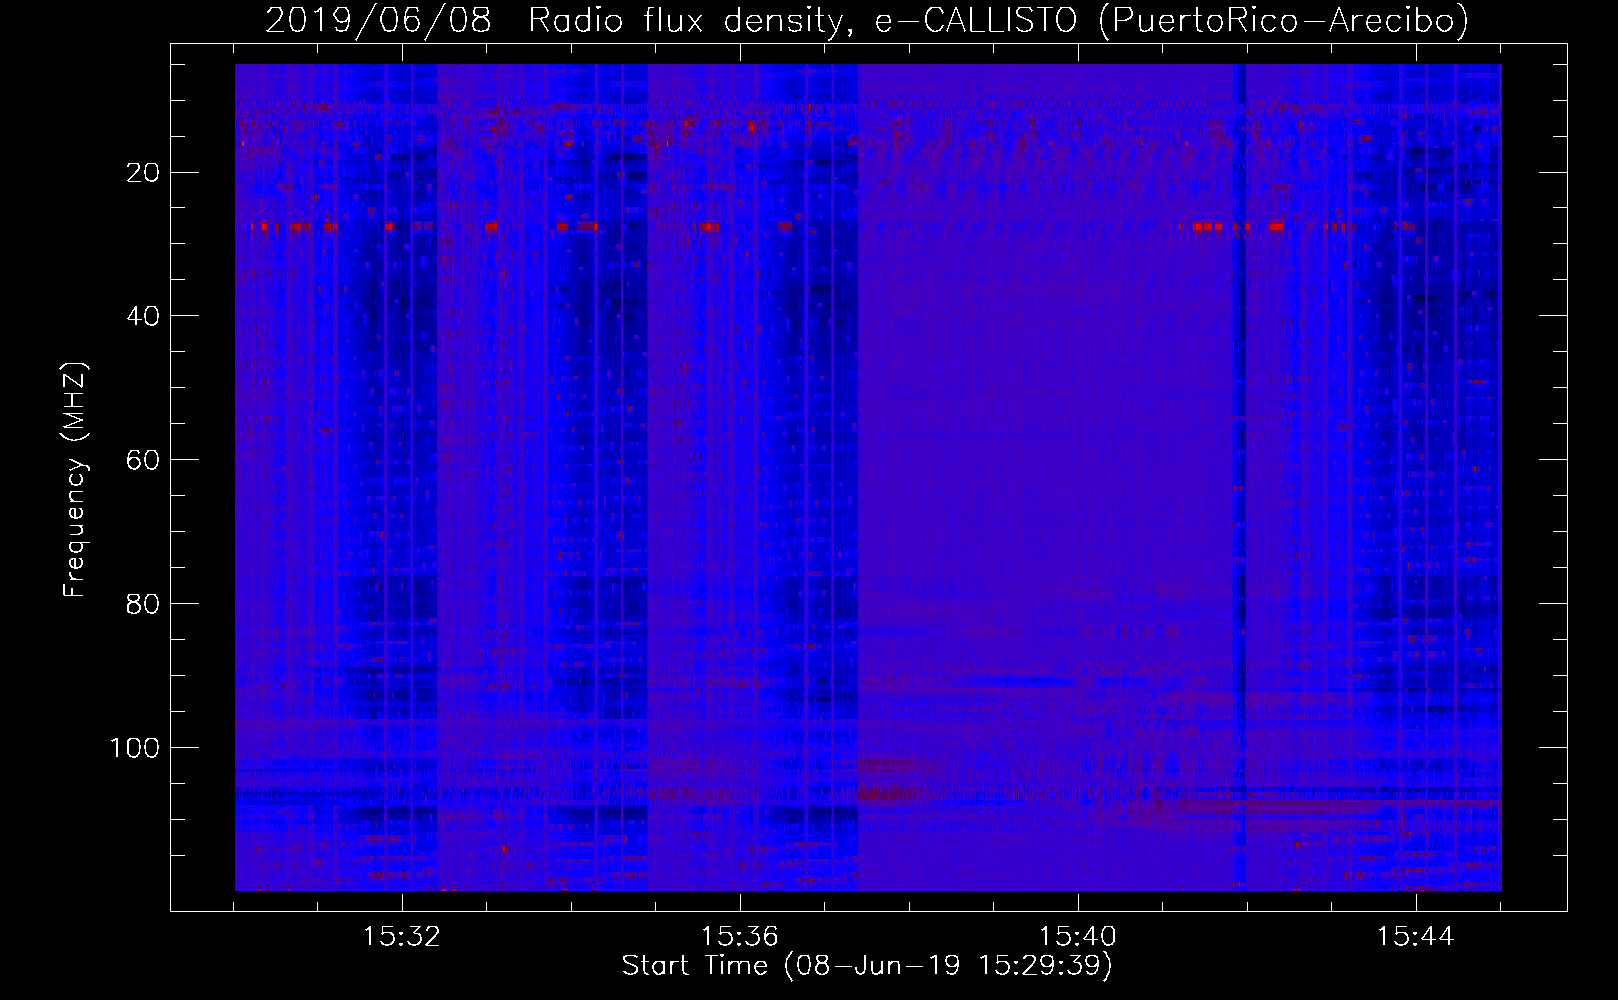This screenshot has width=1618, height=1000.
Task: Click the 2019/06/08 date in title
Action: point(378,21)
